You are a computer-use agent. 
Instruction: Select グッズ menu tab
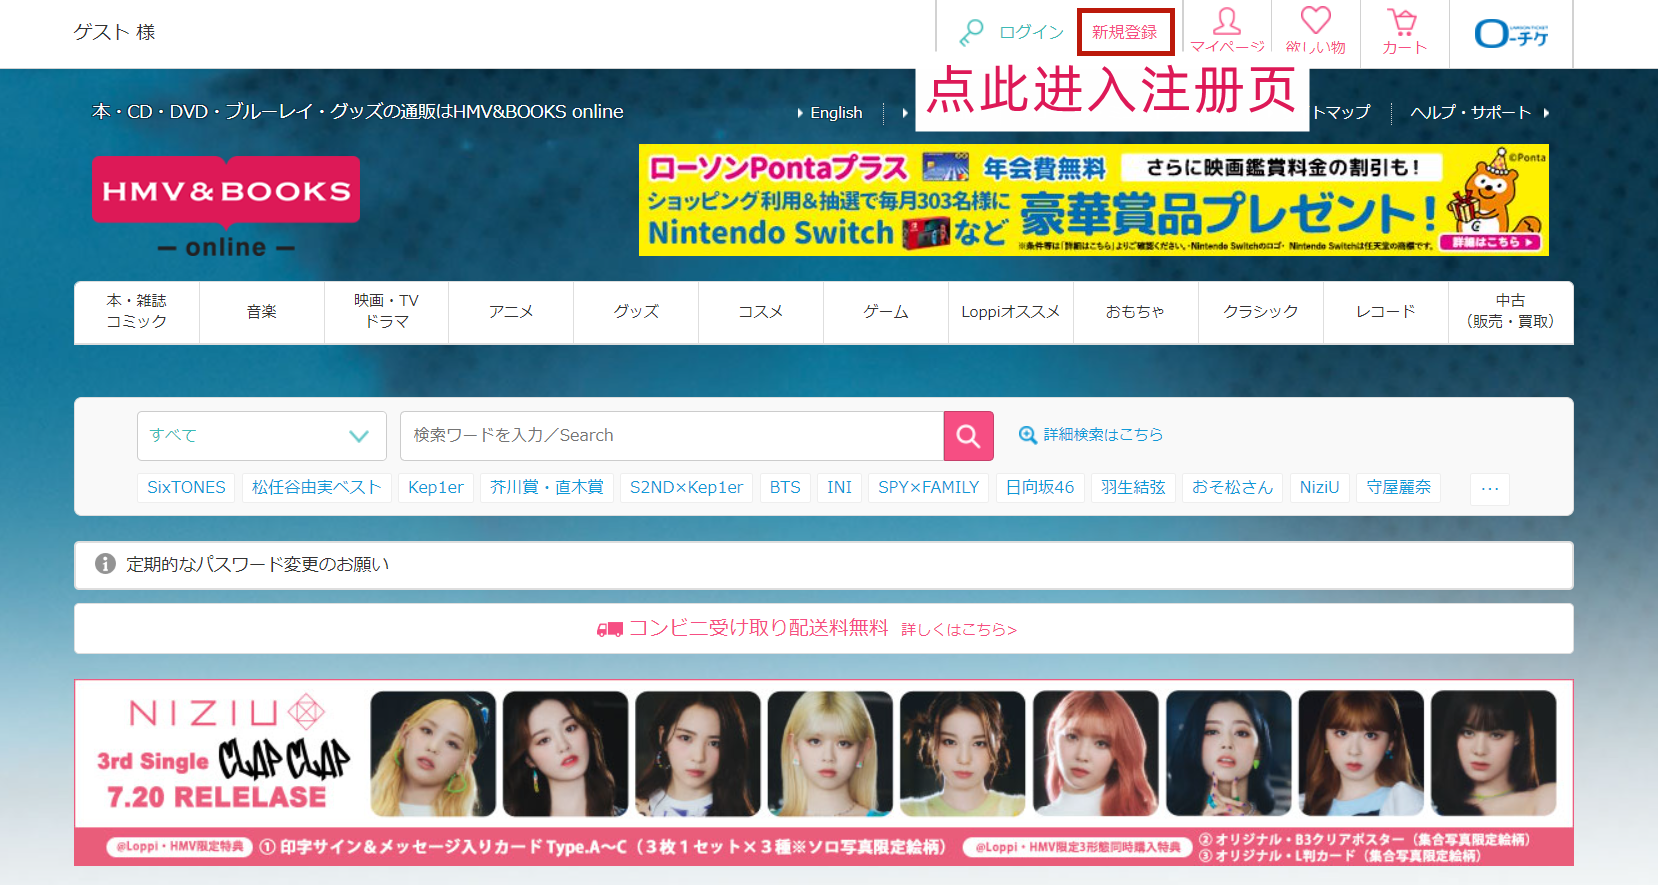(636, 312)
